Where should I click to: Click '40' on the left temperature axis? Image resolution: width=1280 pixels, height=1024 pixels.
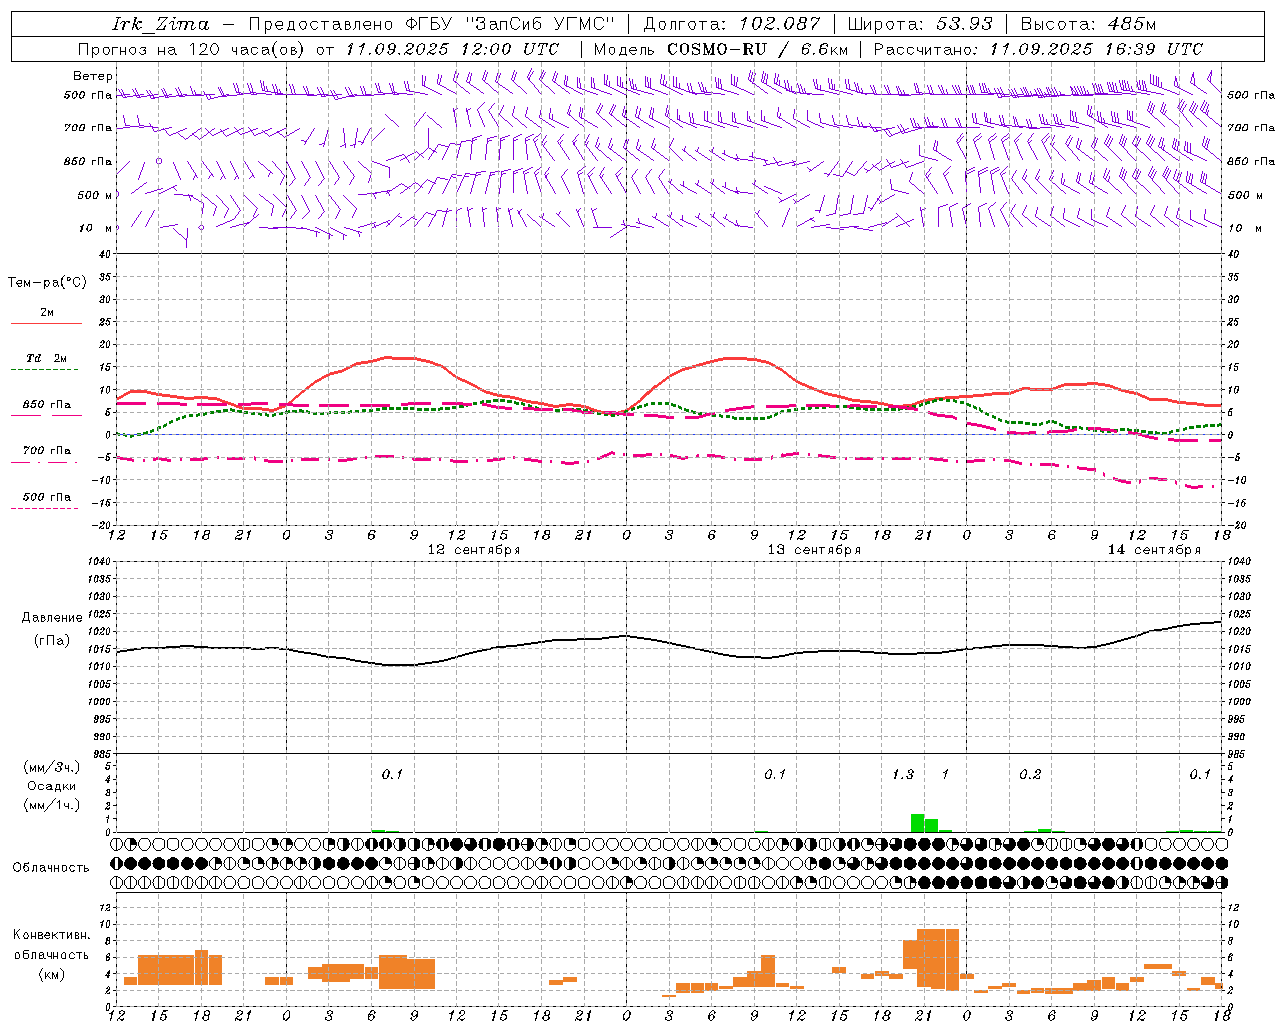point(106,254)
